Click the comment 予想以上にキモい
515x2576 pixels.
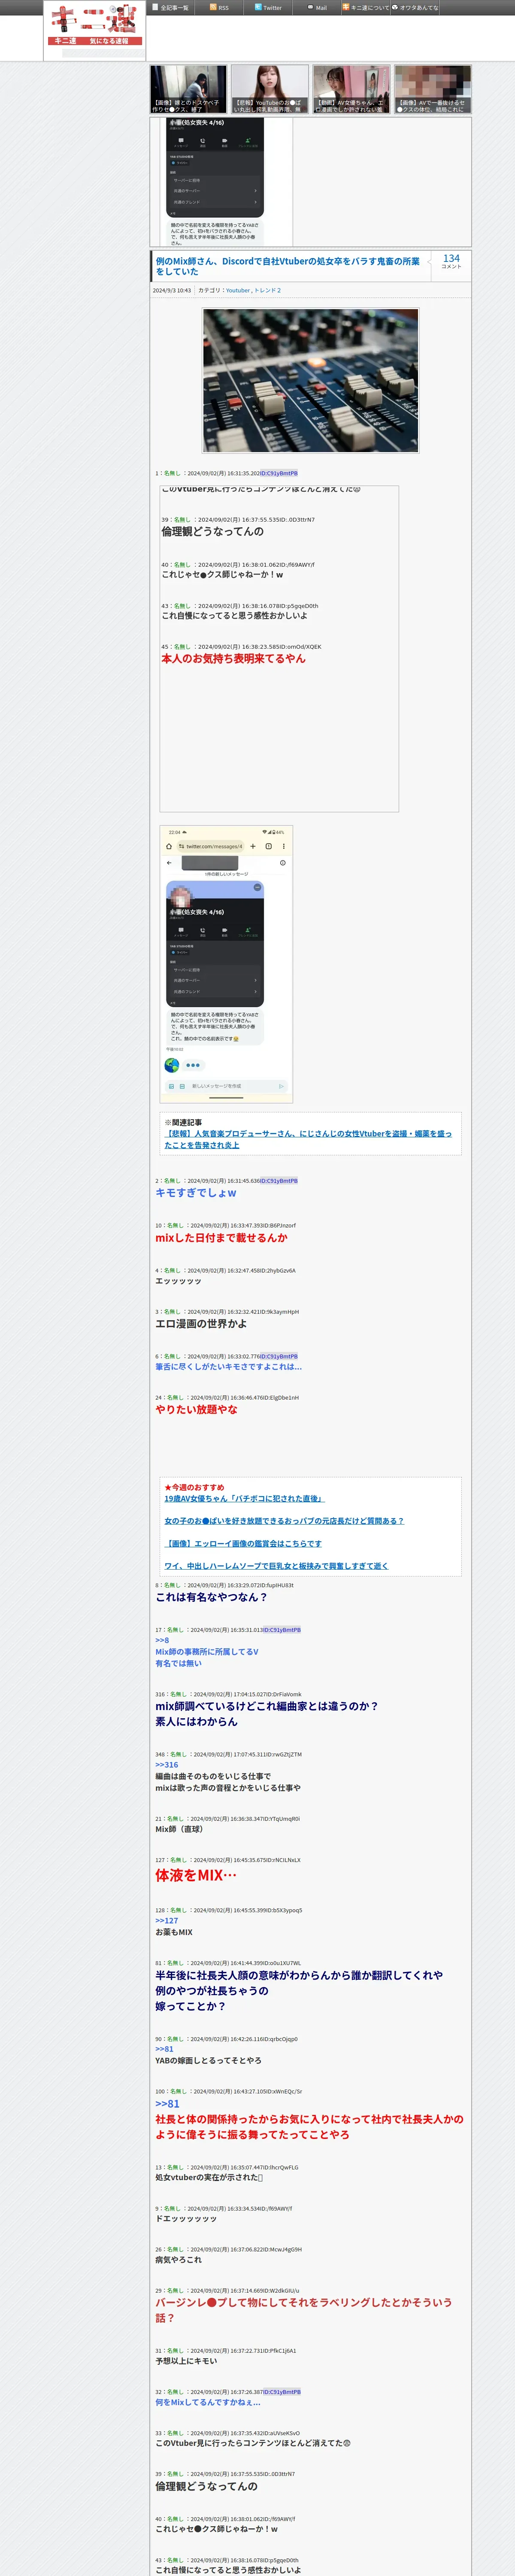[x=186, y=2361]
